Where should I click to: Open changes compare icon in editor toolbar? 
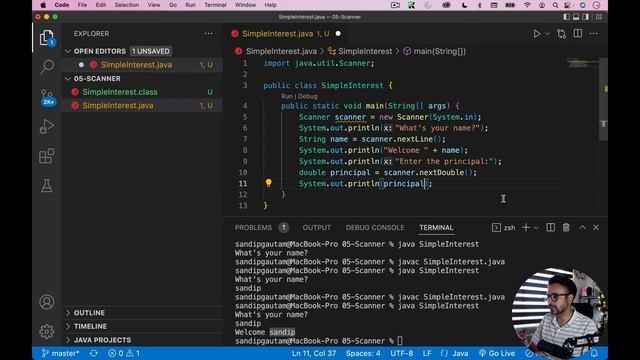(562, 34)
